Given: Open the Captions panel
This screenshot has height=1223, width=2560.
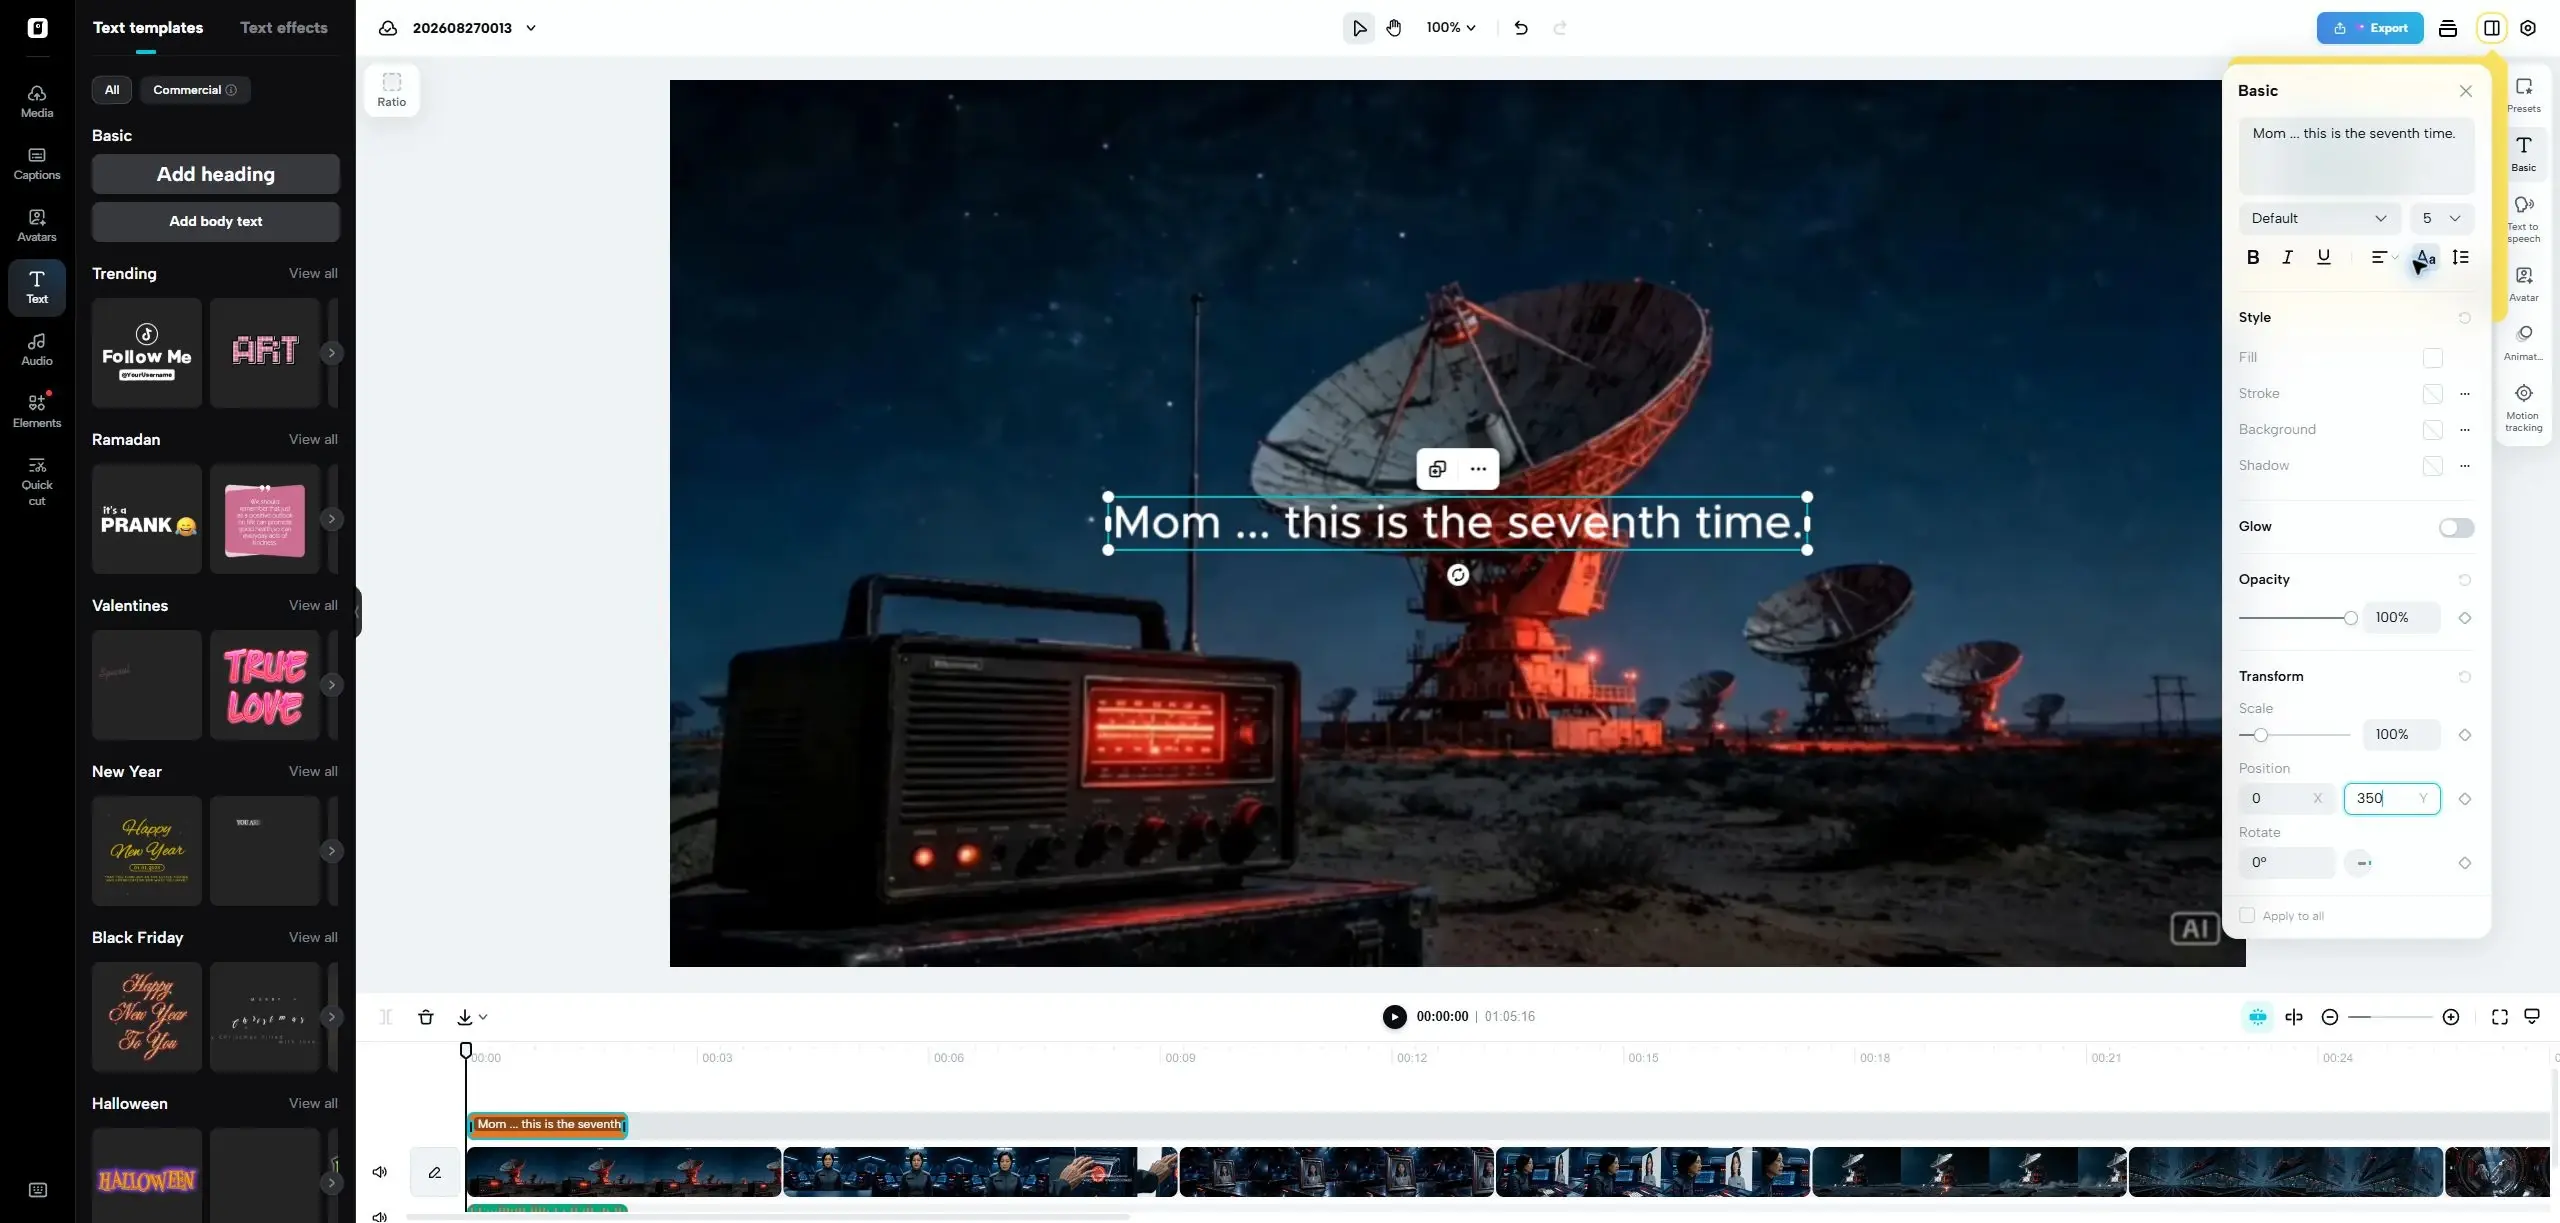Looking at the screenshot, I should (x=37, y=163).
